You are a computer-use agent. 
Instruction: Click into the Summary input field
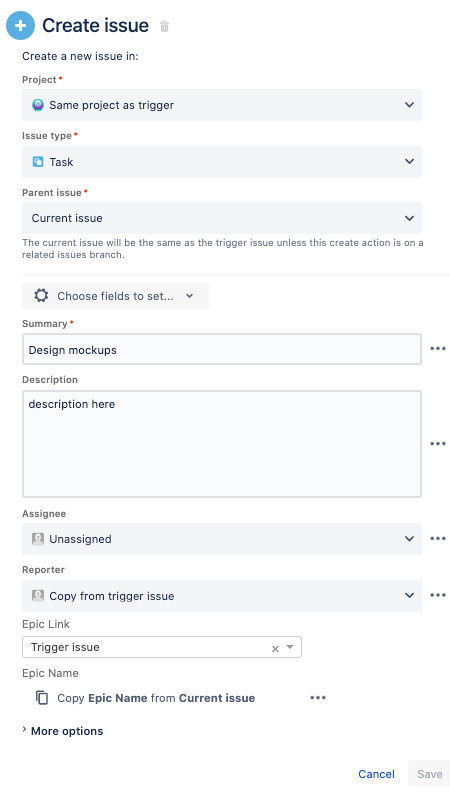[x=222, y=349]
